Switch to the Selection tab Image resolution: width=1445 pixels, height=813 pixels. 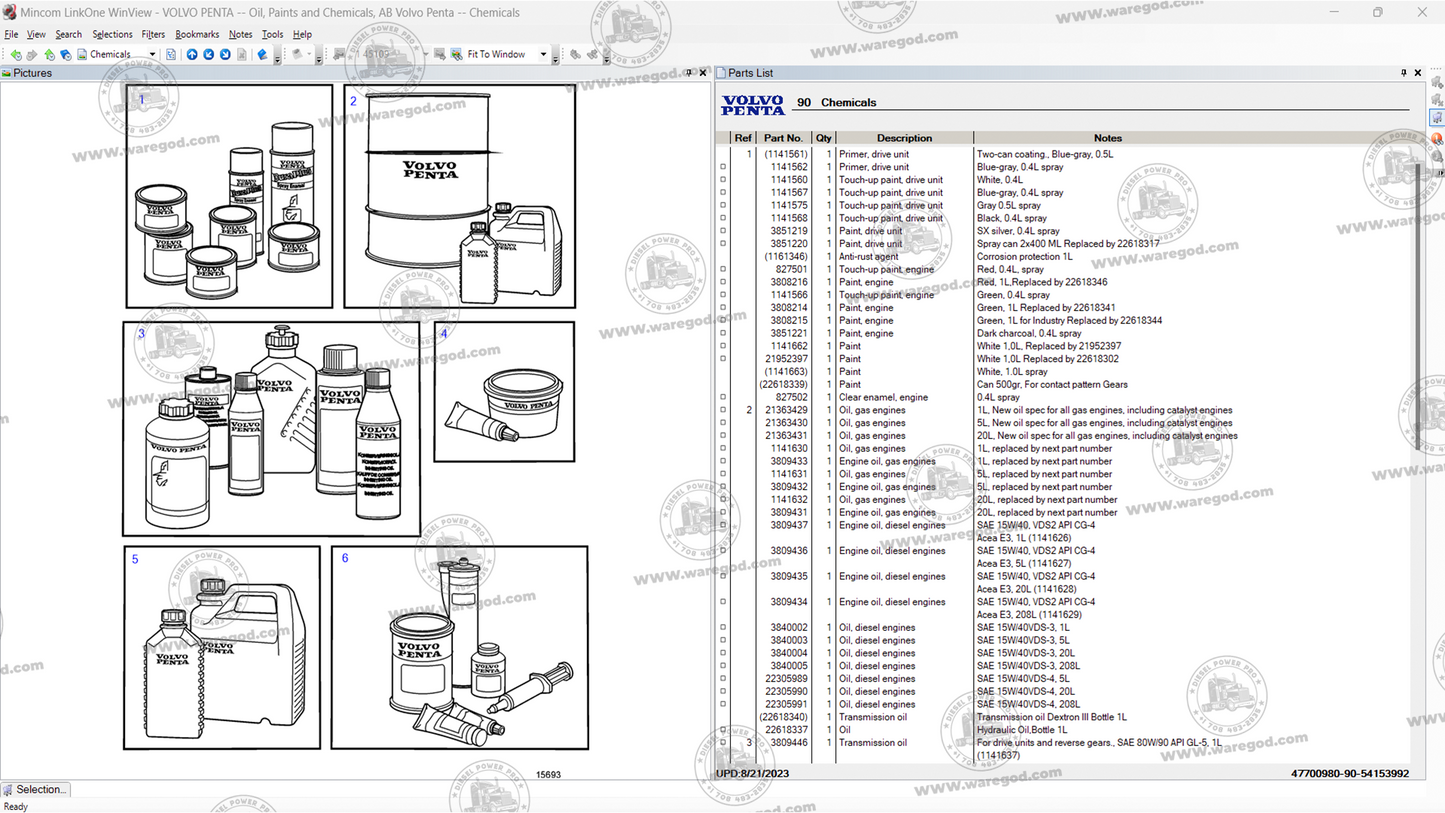point(35,790)
